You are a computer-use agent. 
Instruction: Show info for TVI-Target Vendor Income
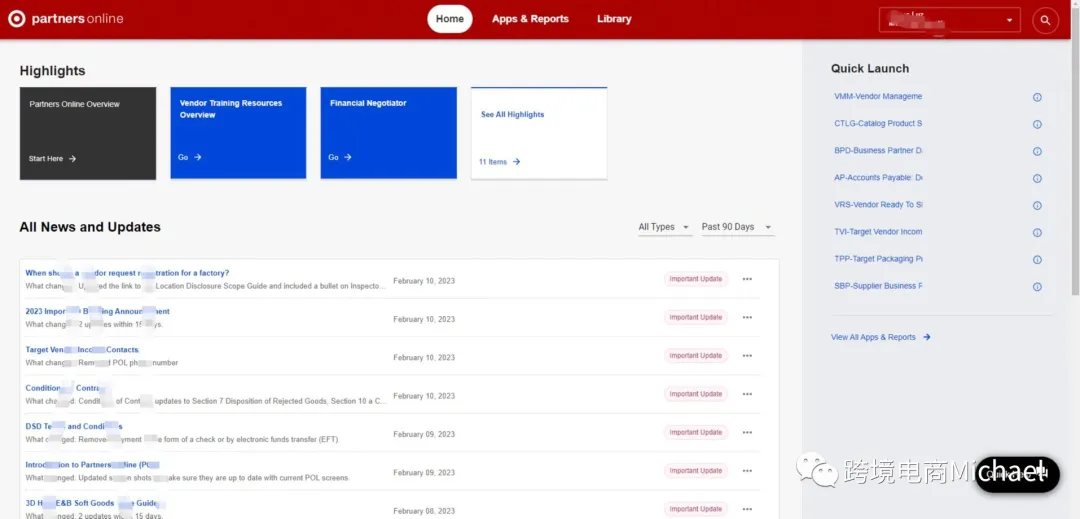1037,233
